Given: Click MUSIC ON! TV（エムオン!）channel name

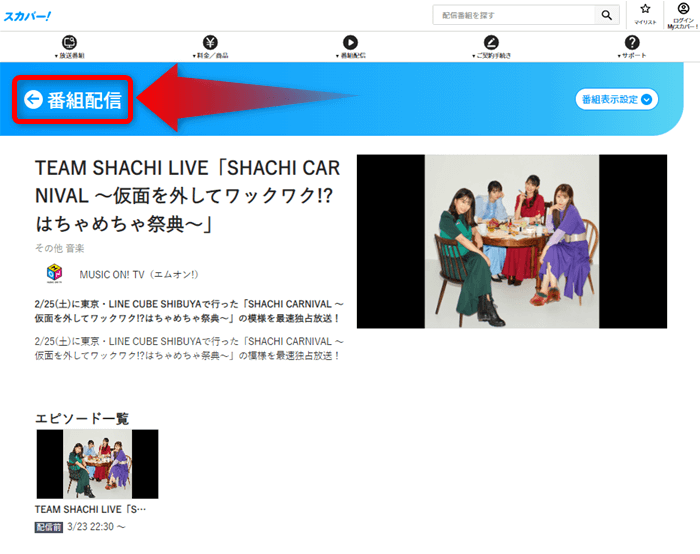Looking at the screenshot, I should [x=139, y=275].
